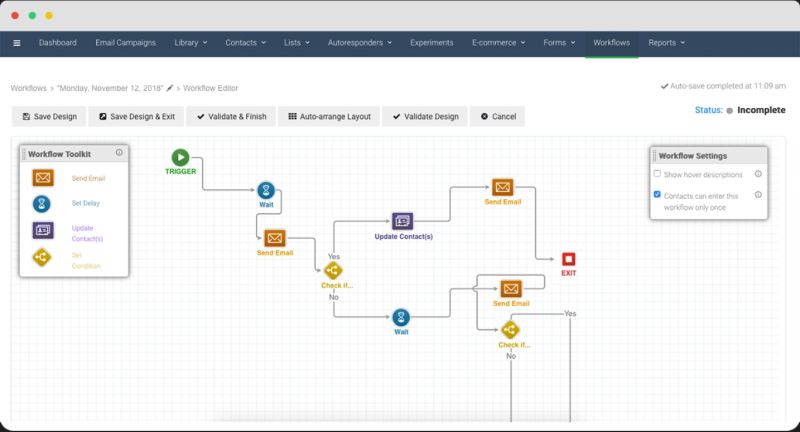Click the Workflow Toolkit info icon
800x432 pixels.
119,153
